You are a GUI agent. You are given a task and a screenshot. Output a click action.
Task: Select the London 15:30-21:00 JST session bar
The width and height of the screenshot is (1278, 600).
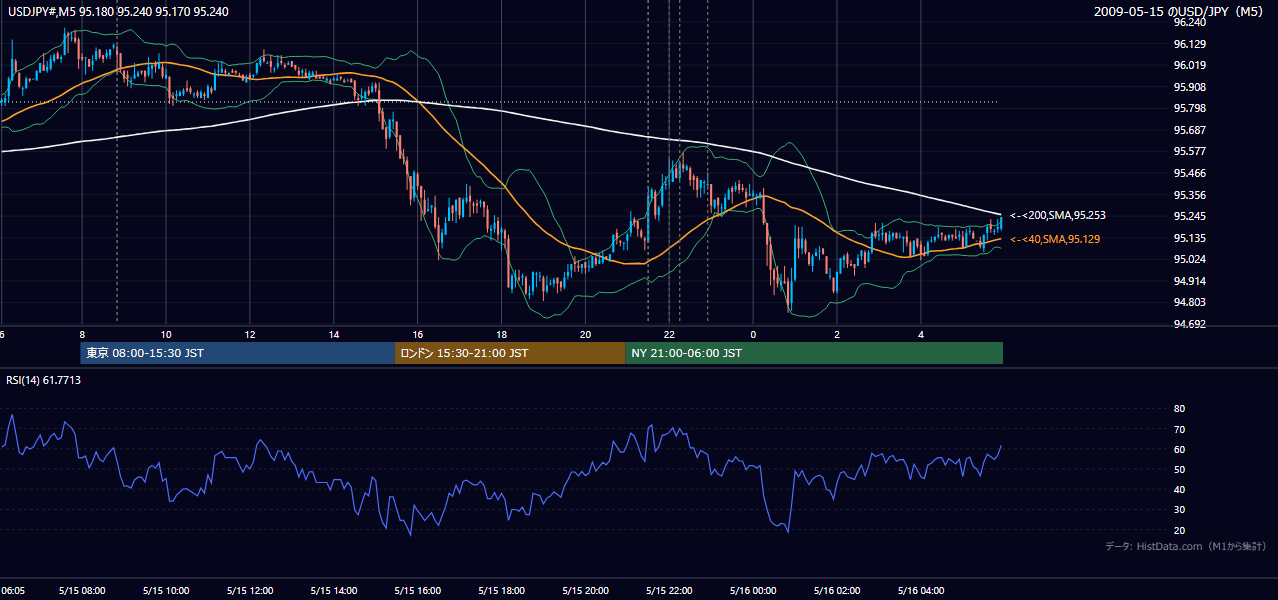(x=510, y=353)
